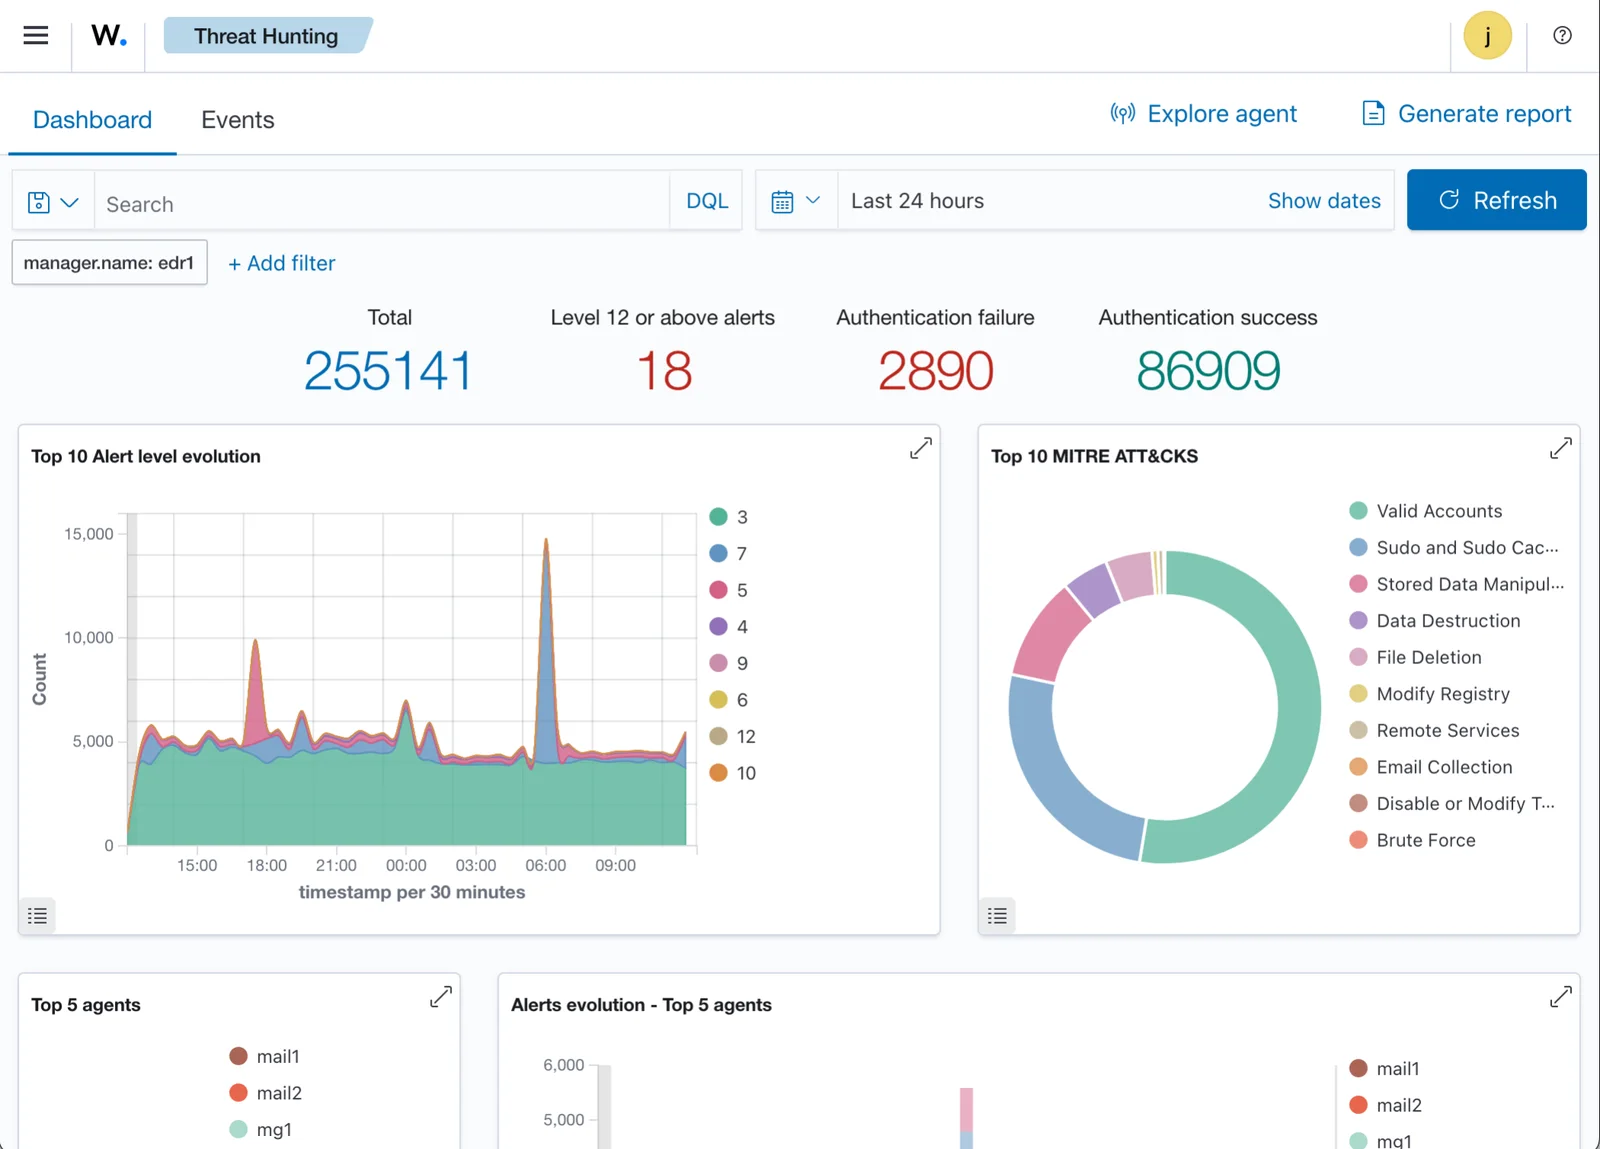Switch to the Events tab

coord(237,120)
